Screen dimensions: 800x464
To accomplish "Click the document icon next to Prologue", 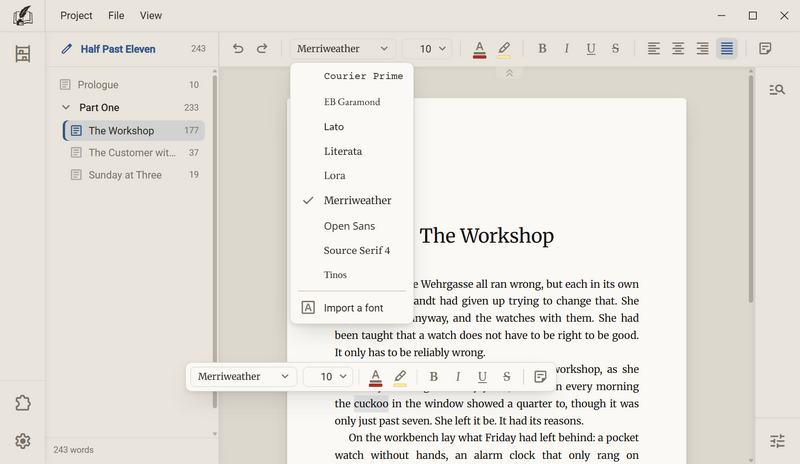I will point(65,85).
